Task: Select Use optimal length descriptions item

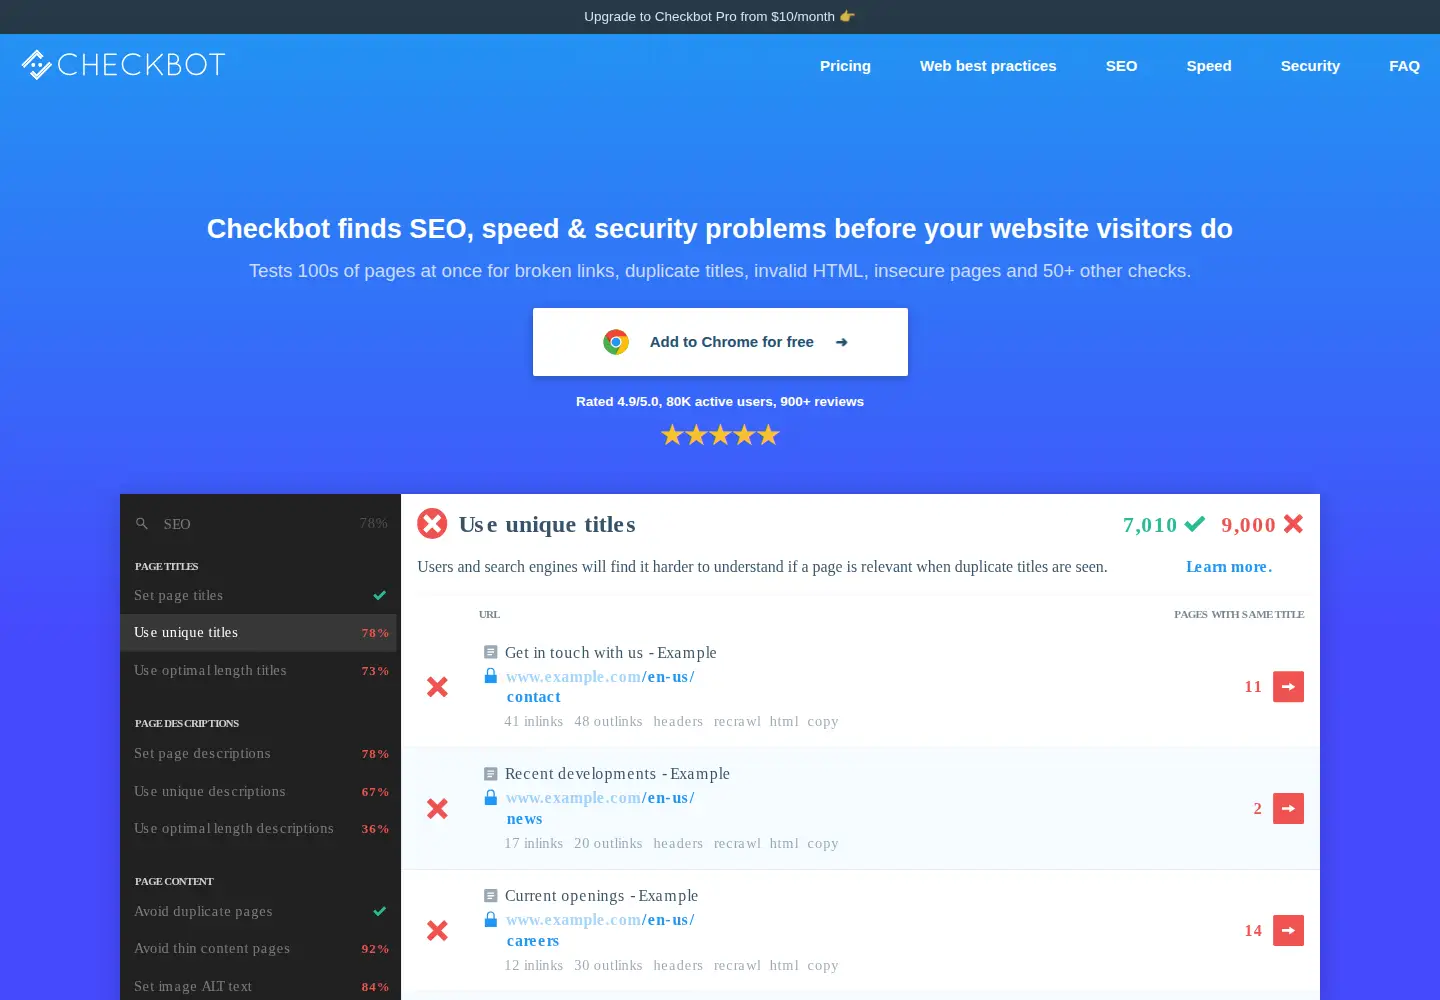Action: point(260,829)
